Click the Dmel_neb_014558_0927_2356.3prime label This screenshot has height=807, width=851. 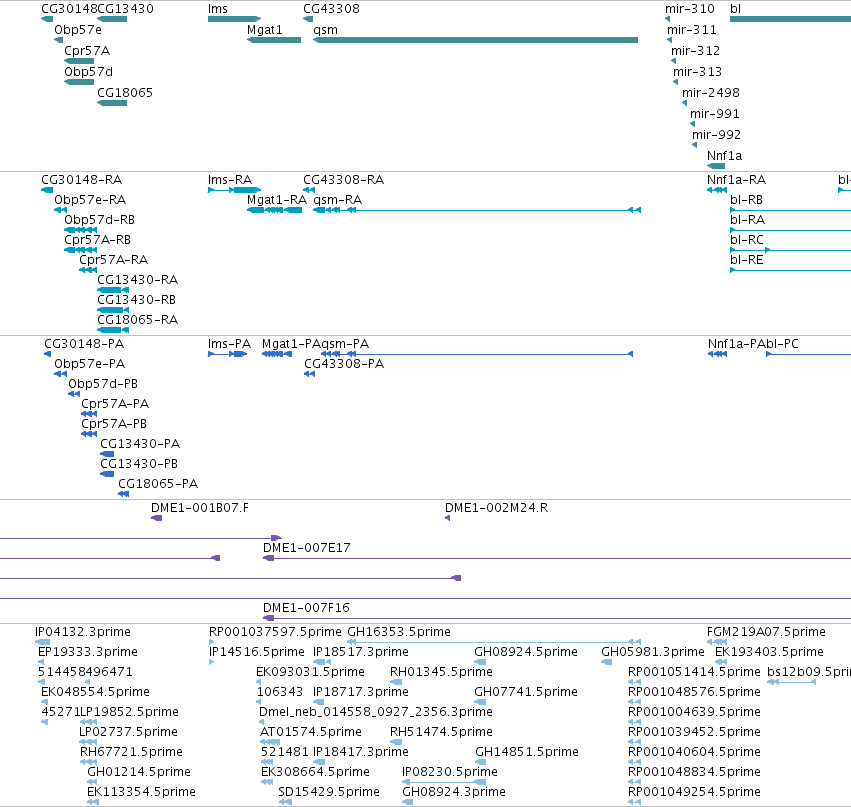point(376,711)
